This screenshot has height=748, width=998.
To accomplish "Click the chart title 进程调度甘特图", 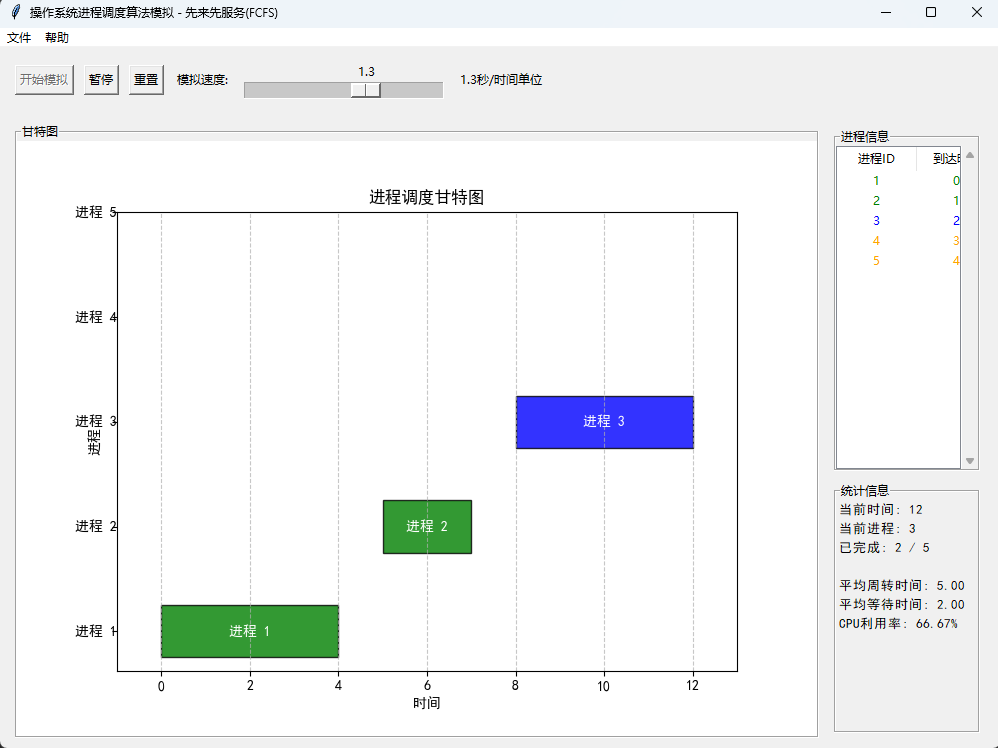I will (x=426, y=197).
